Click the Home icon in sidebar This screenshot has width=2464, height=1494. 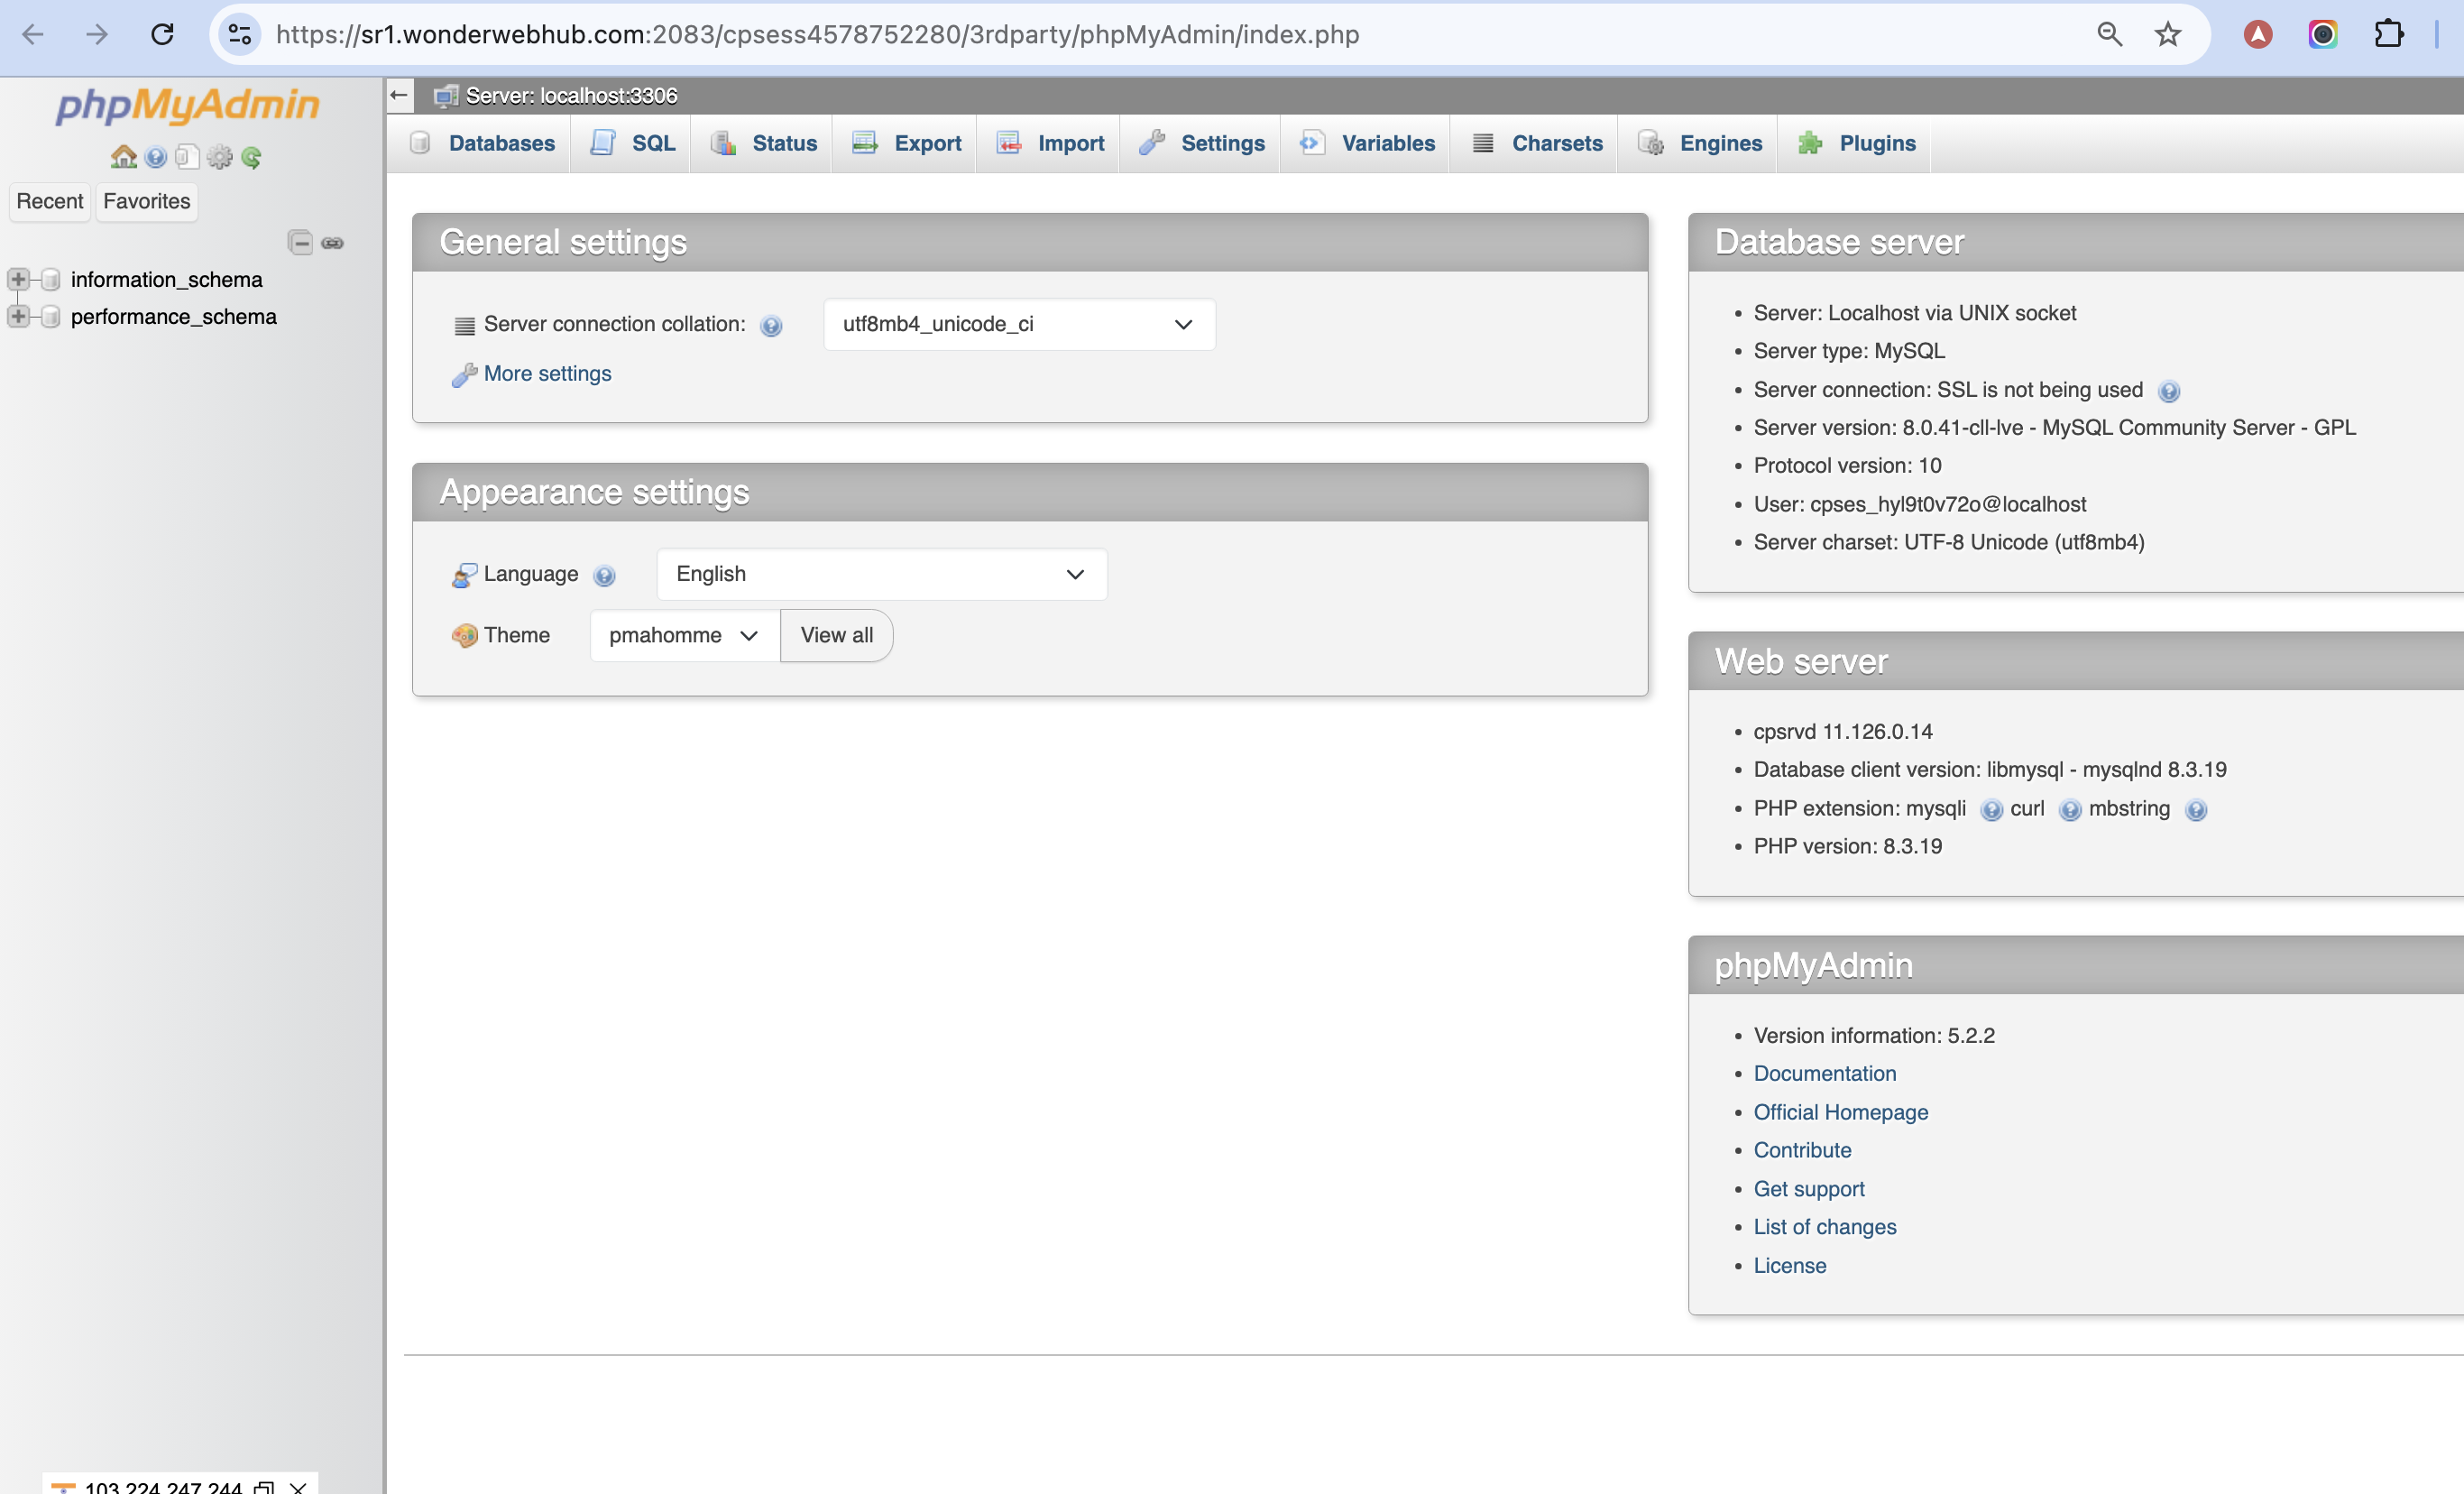click(123, 157)
